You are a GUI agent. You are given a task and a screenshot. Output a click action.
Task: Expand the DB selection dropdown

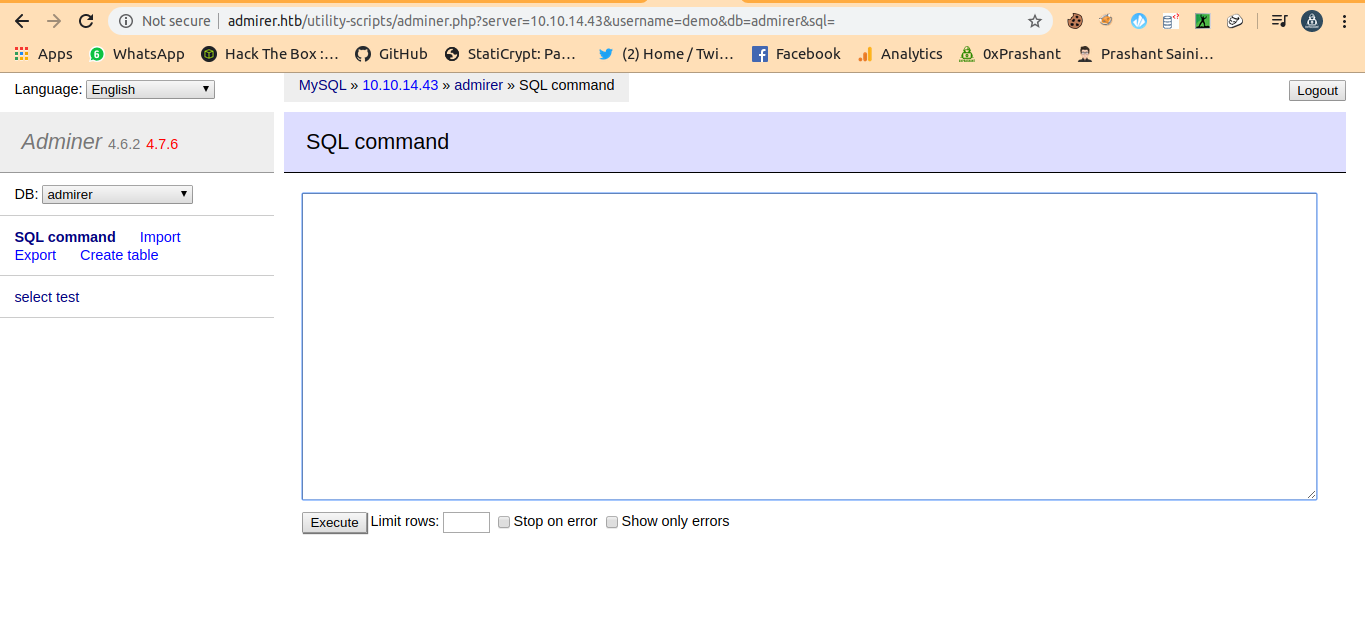tap(117, 195)
